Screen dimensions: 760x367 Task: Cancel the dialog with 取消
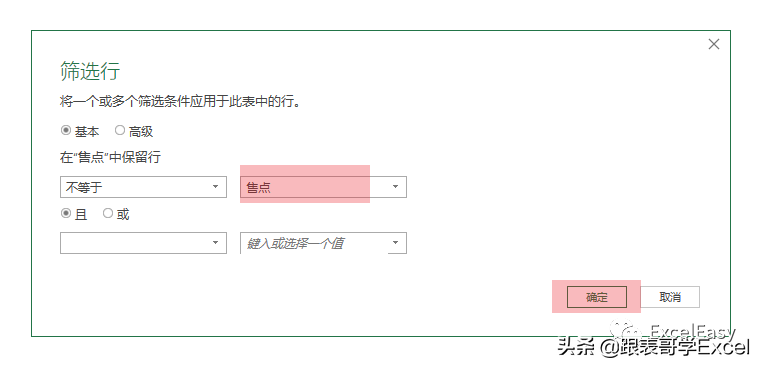pyautogui.click(x=670, y=297)
